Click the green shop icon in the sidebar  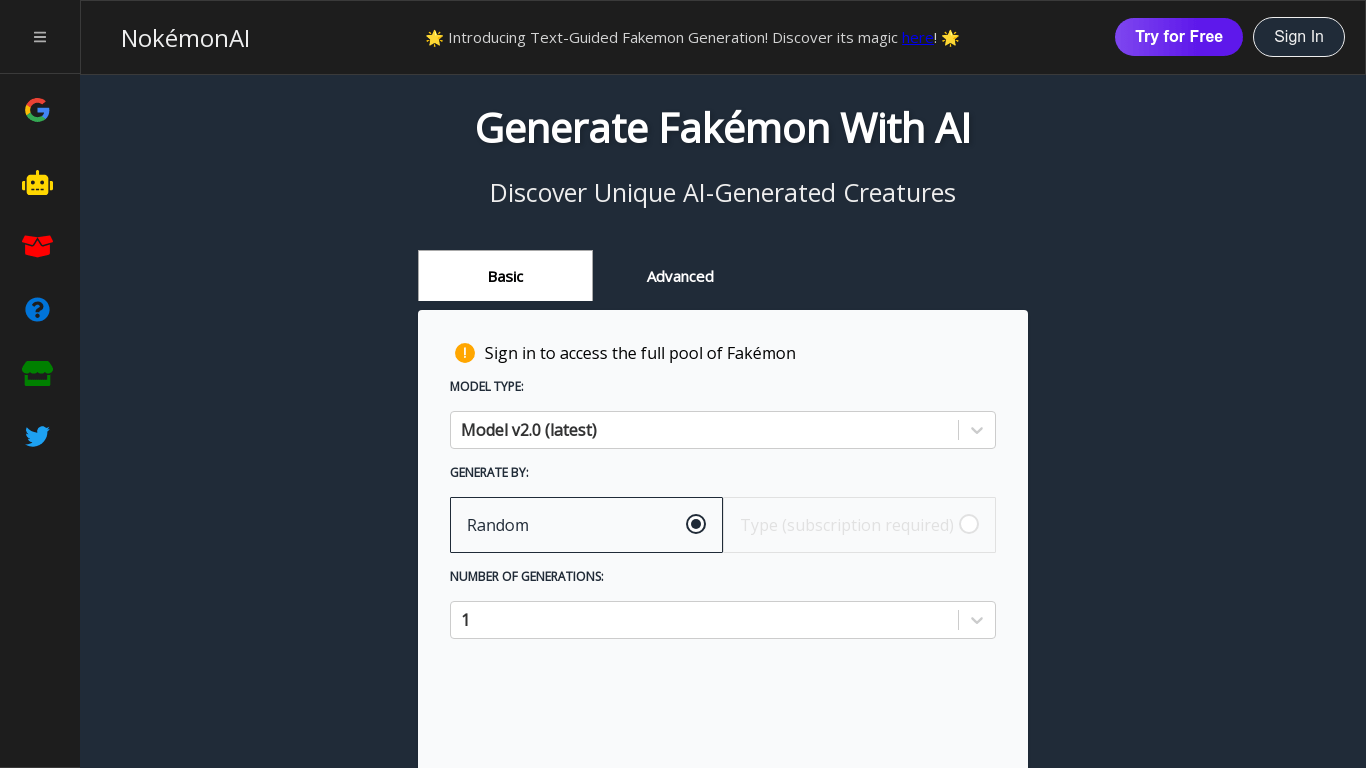click(37, 372)
